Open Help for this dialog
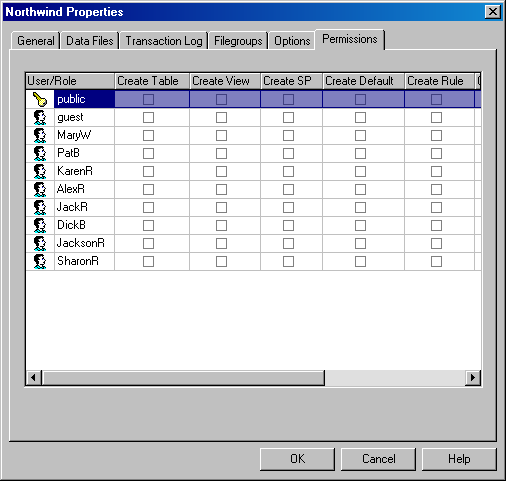The image size is (506, 481). pyautogui.click(x=459, y=459)
